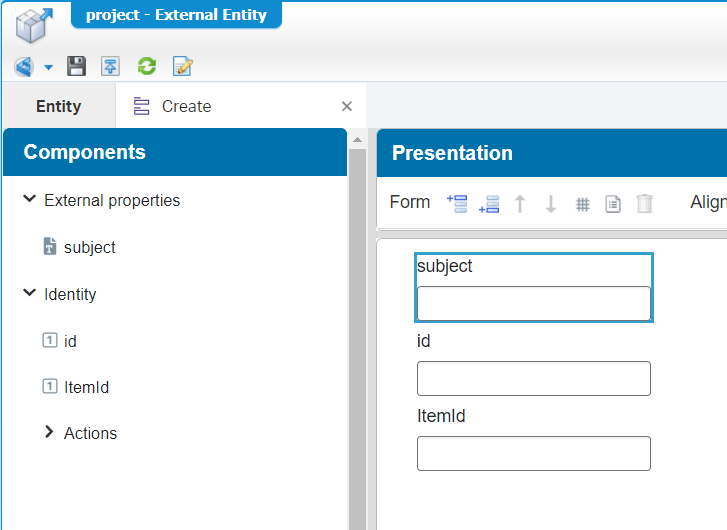Image resolution: width=727 pixels, height=530 pixels.
Task: Click the publish (upload arrow) toolbar icon
Action: [111, 67]
